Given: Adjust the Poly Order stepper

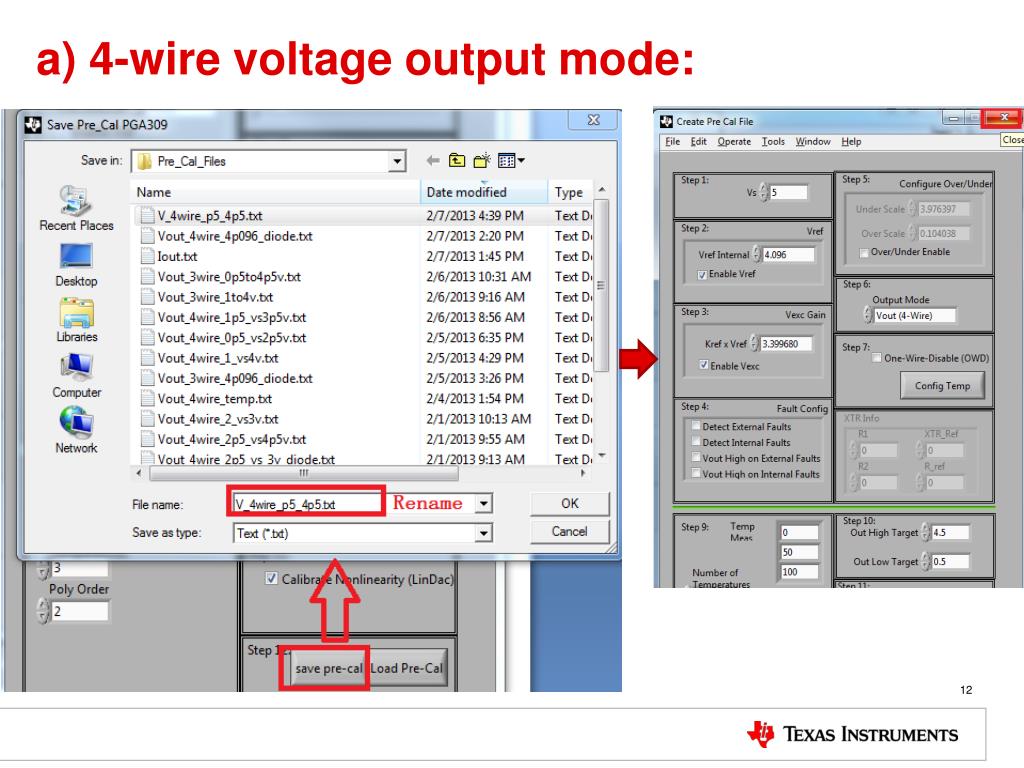Looking at the screenshot, I should 43,611.
